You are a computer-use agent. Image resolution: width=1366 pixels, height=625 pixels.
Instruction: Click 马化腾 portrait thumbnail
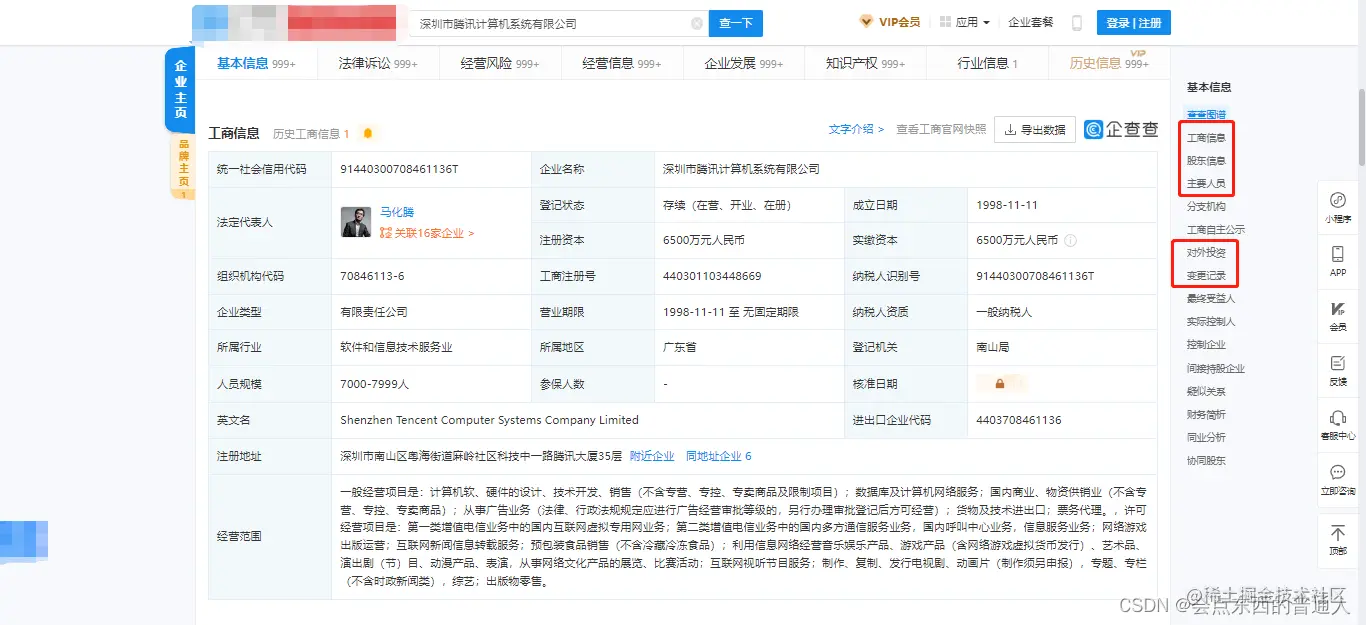pos(356,222)
